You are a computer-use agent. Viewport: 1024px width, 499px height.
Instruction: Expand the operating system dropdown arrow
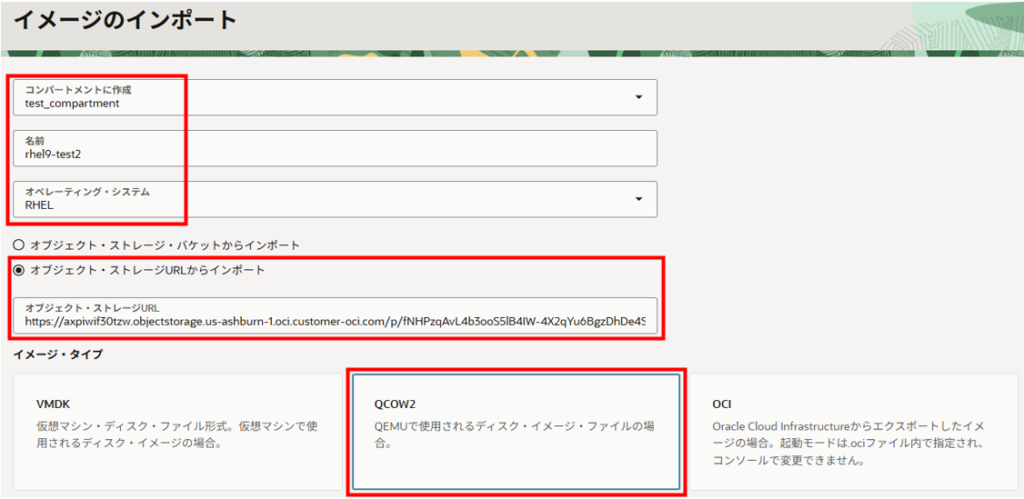pos(638,199)
